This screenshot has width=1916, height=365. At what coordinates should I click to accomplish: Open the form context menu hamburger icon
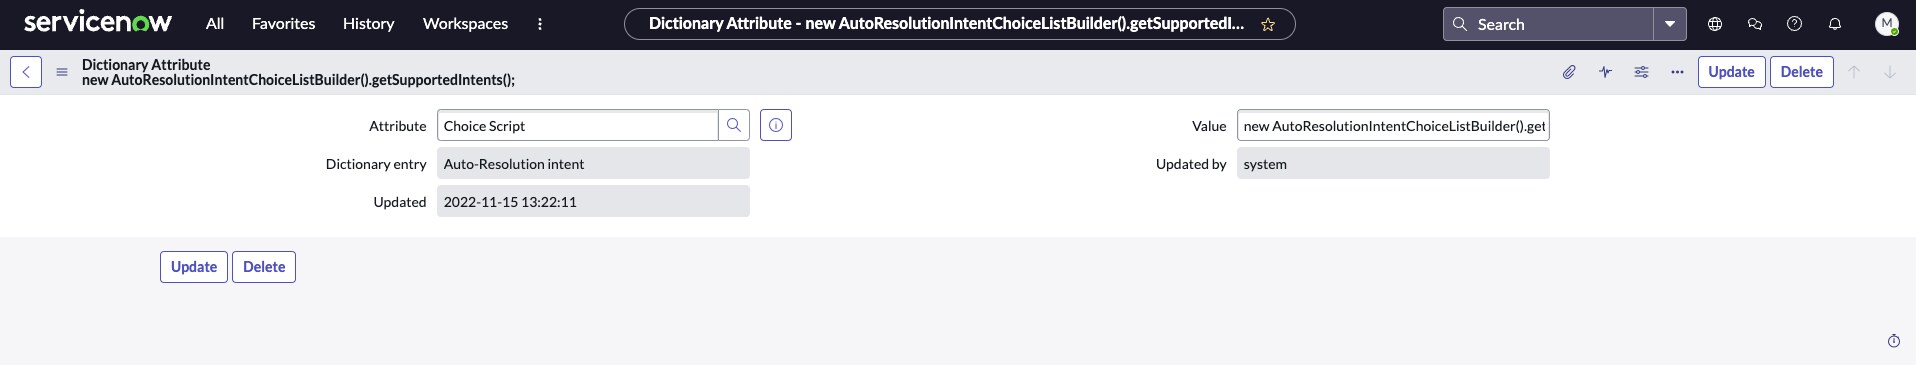[x=62, y=72]
